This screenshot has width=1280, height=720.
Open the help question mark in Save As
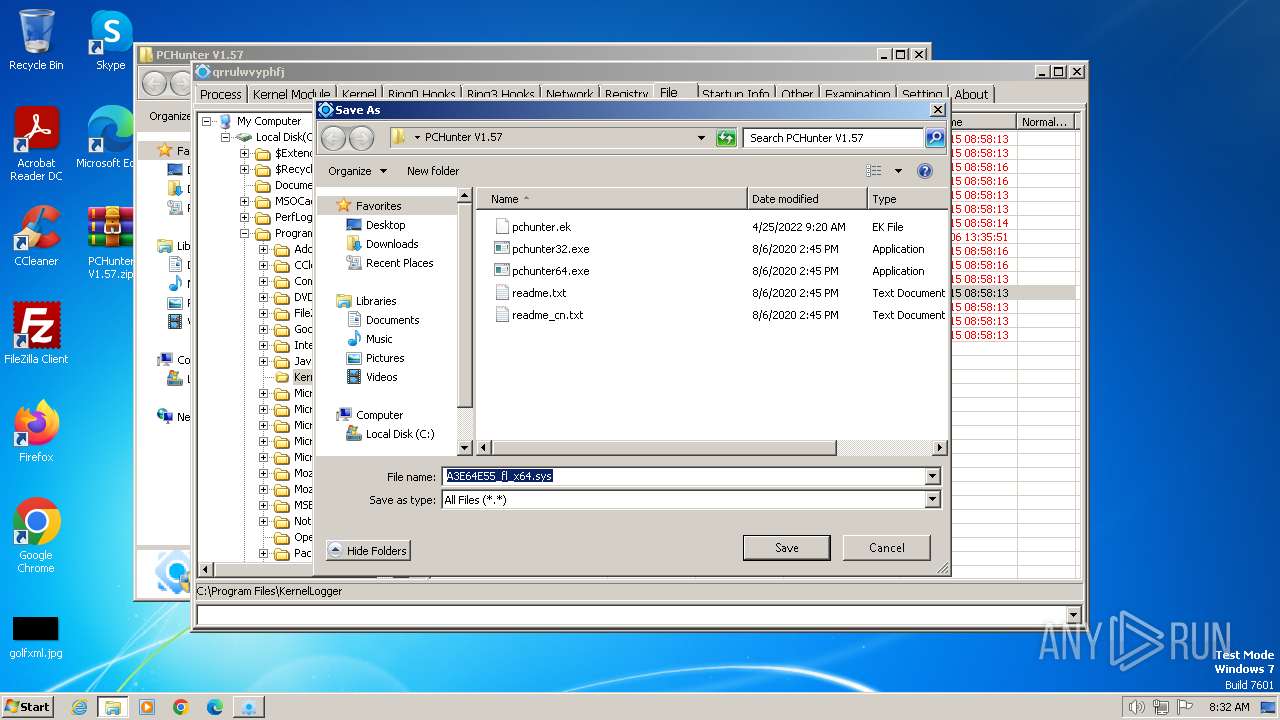click(x=925, y=171)
